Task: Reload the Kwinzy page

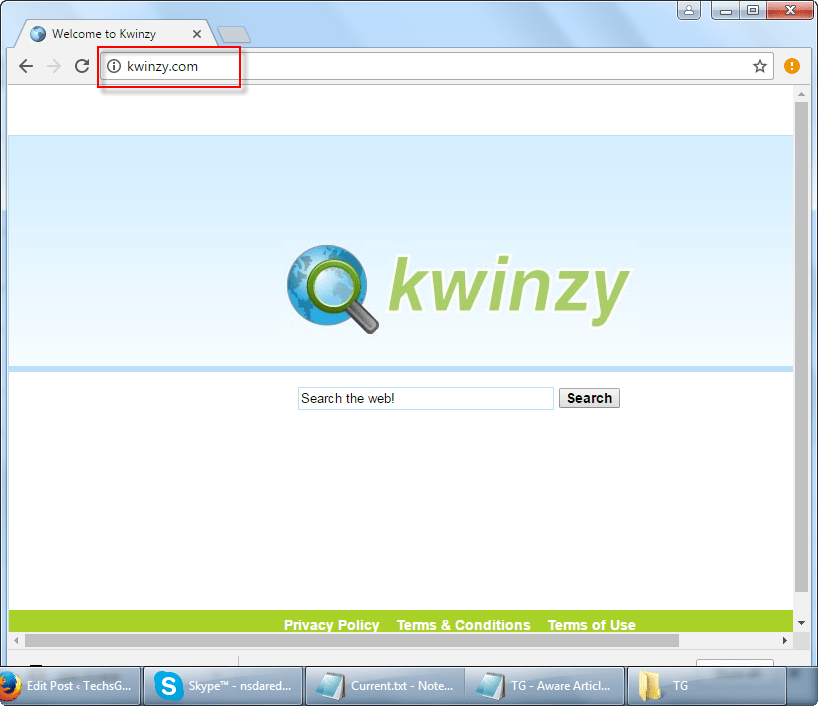Action: coord(82,66)
